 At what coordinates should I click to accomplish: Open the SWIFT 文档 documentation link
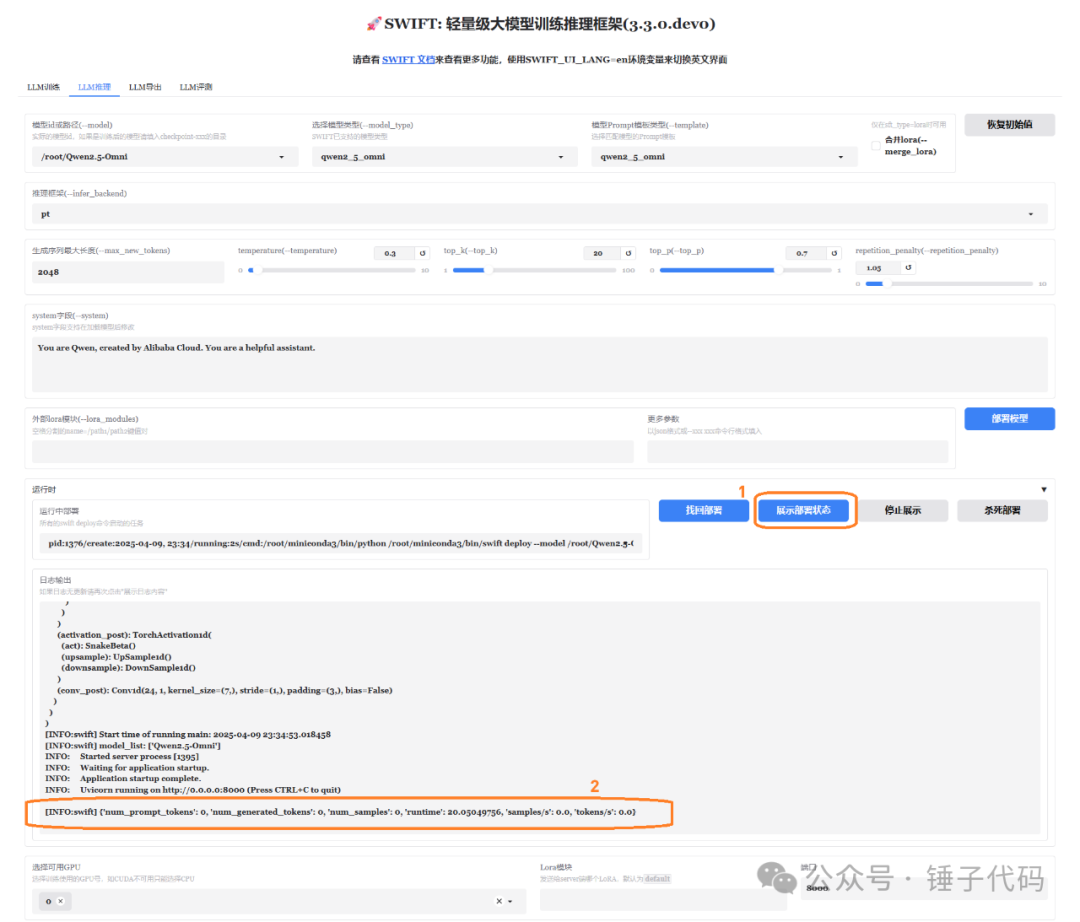click(408, 59)
